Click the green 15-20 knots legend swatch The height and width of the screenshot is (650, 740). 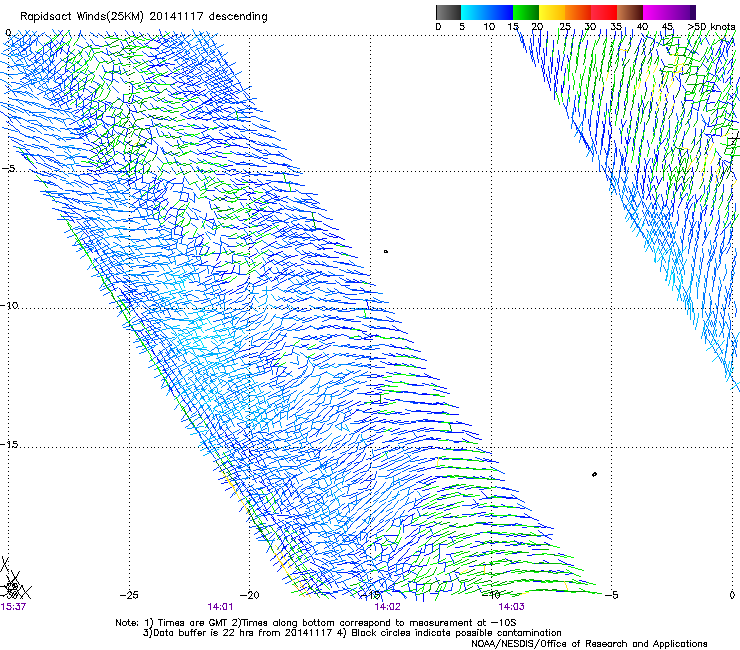pos(526,12)
